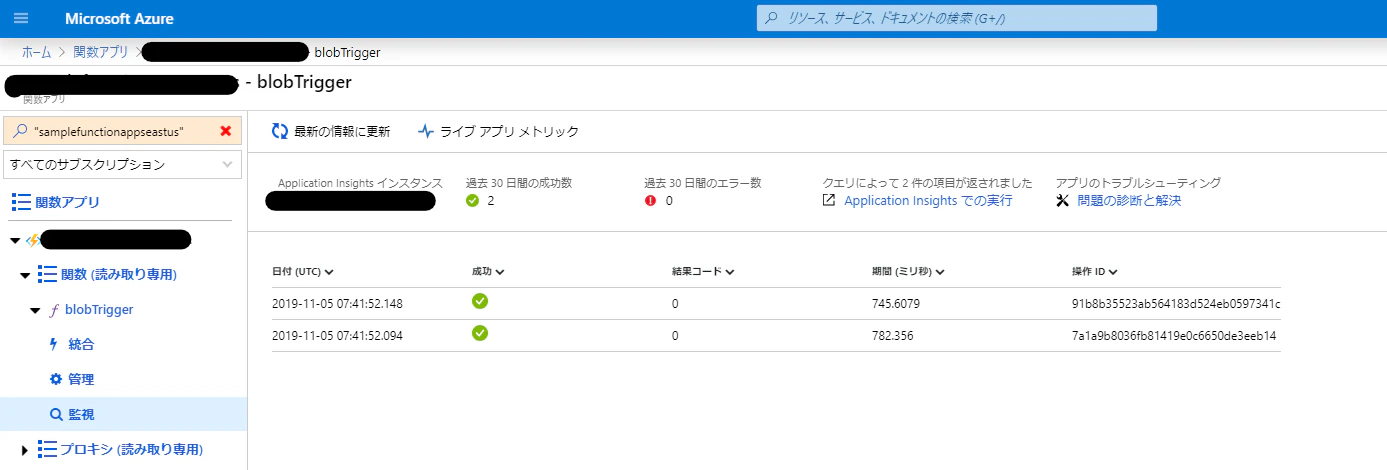Go to the 関数アプリ breadcrumb
This screenshot has height=470, width=1387.
pyautogui.click(x=101, y=52)
